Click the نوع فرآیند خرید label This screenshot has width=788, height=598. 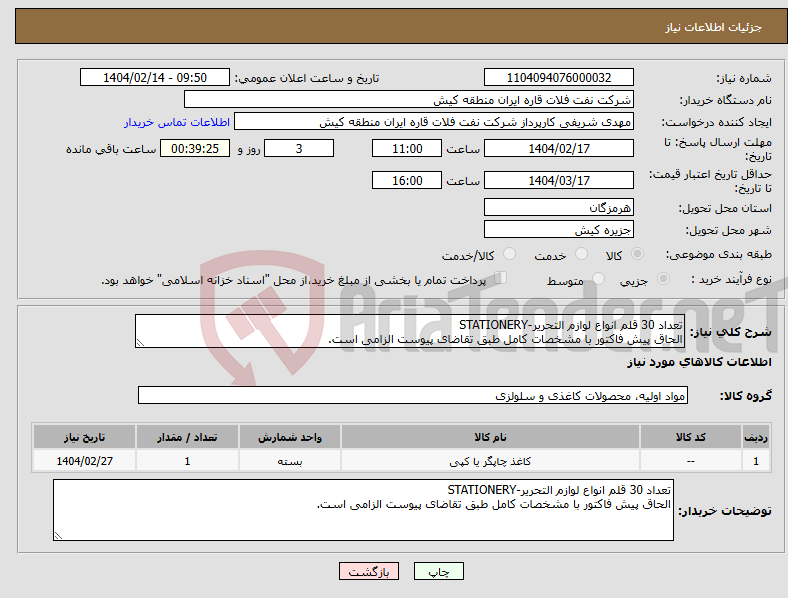(x=731, y=278)
